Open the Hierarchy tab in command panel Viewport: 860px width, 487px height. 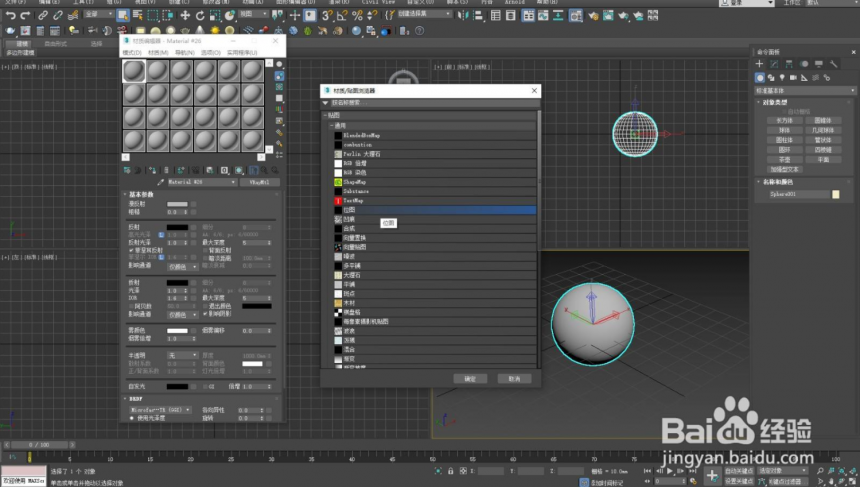tap(789, 64)
